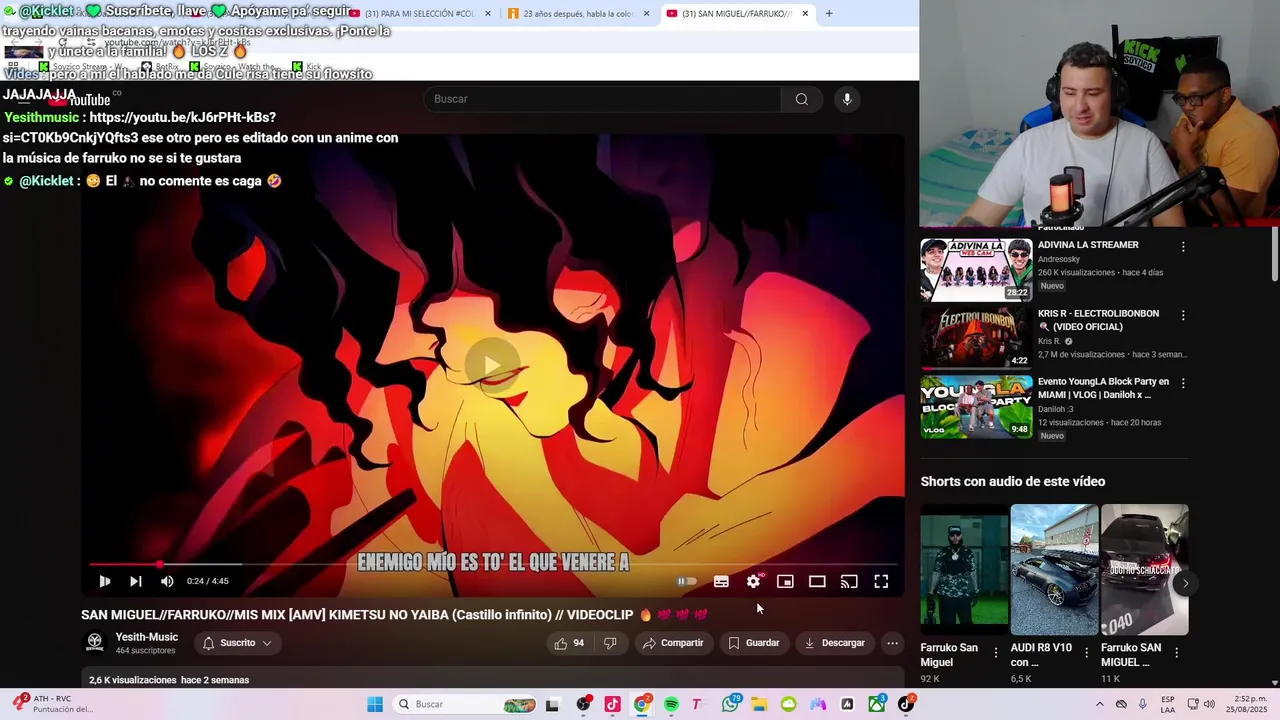Close the 23 años después tab
The height and width of the screenshot is (720, 1280).
646,14
